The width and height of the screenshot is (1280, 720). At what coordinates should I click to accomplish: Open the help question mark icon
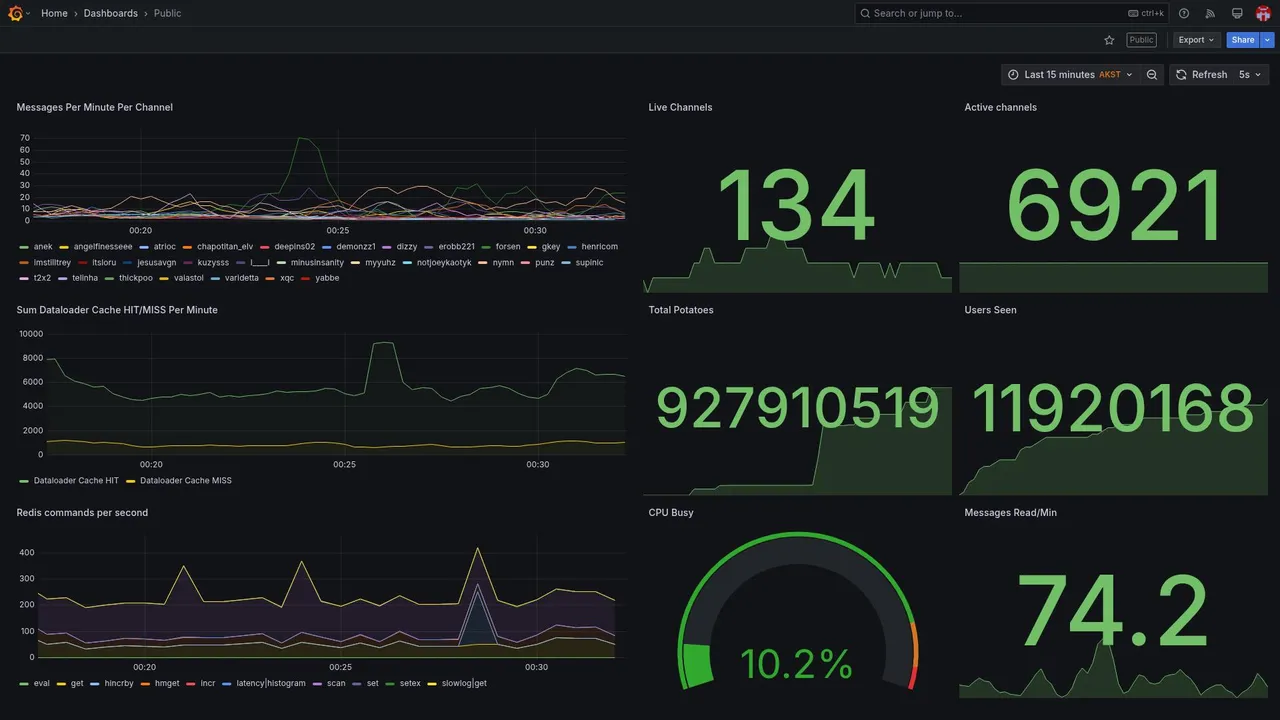pyautogui.click(x=1184, y=13)
